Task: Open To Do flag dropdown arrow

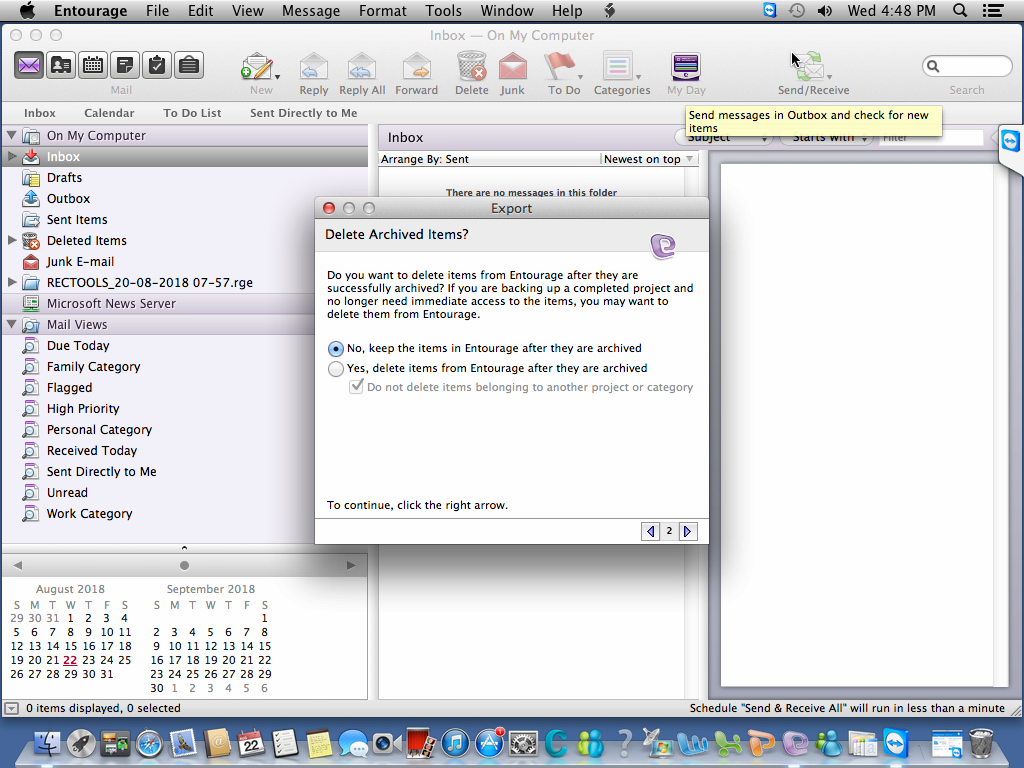Action: pos(580,77)
